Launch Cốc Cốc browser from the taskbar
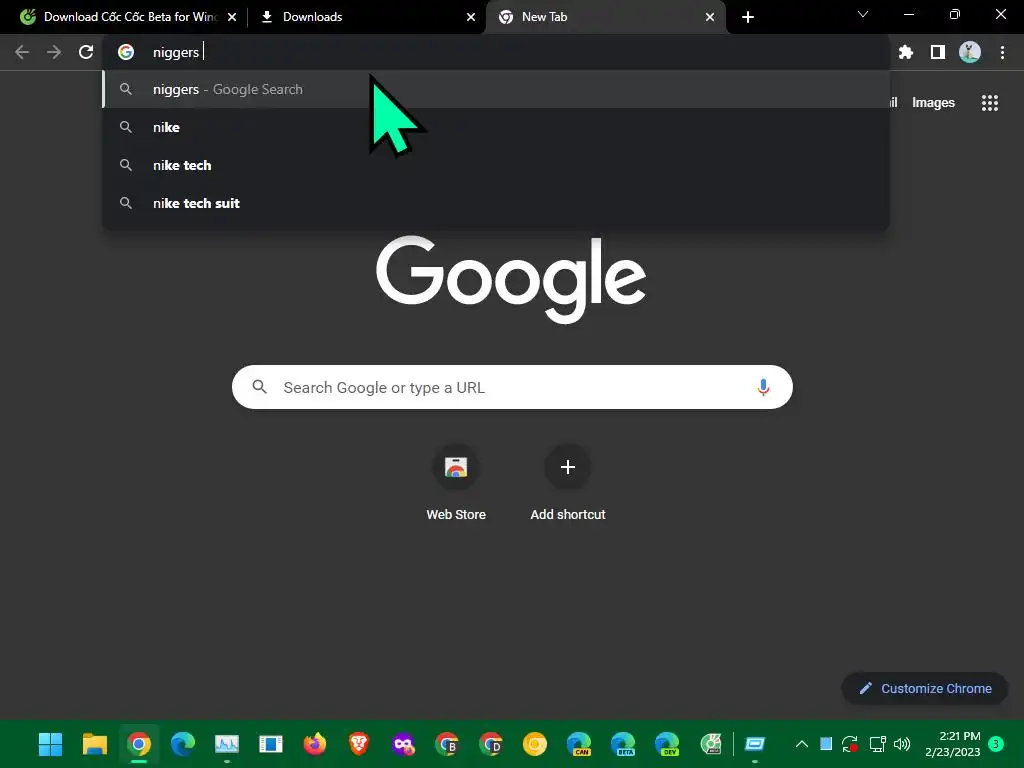Viewport: 1024px width, 768px height. click(x=711, y=744)
